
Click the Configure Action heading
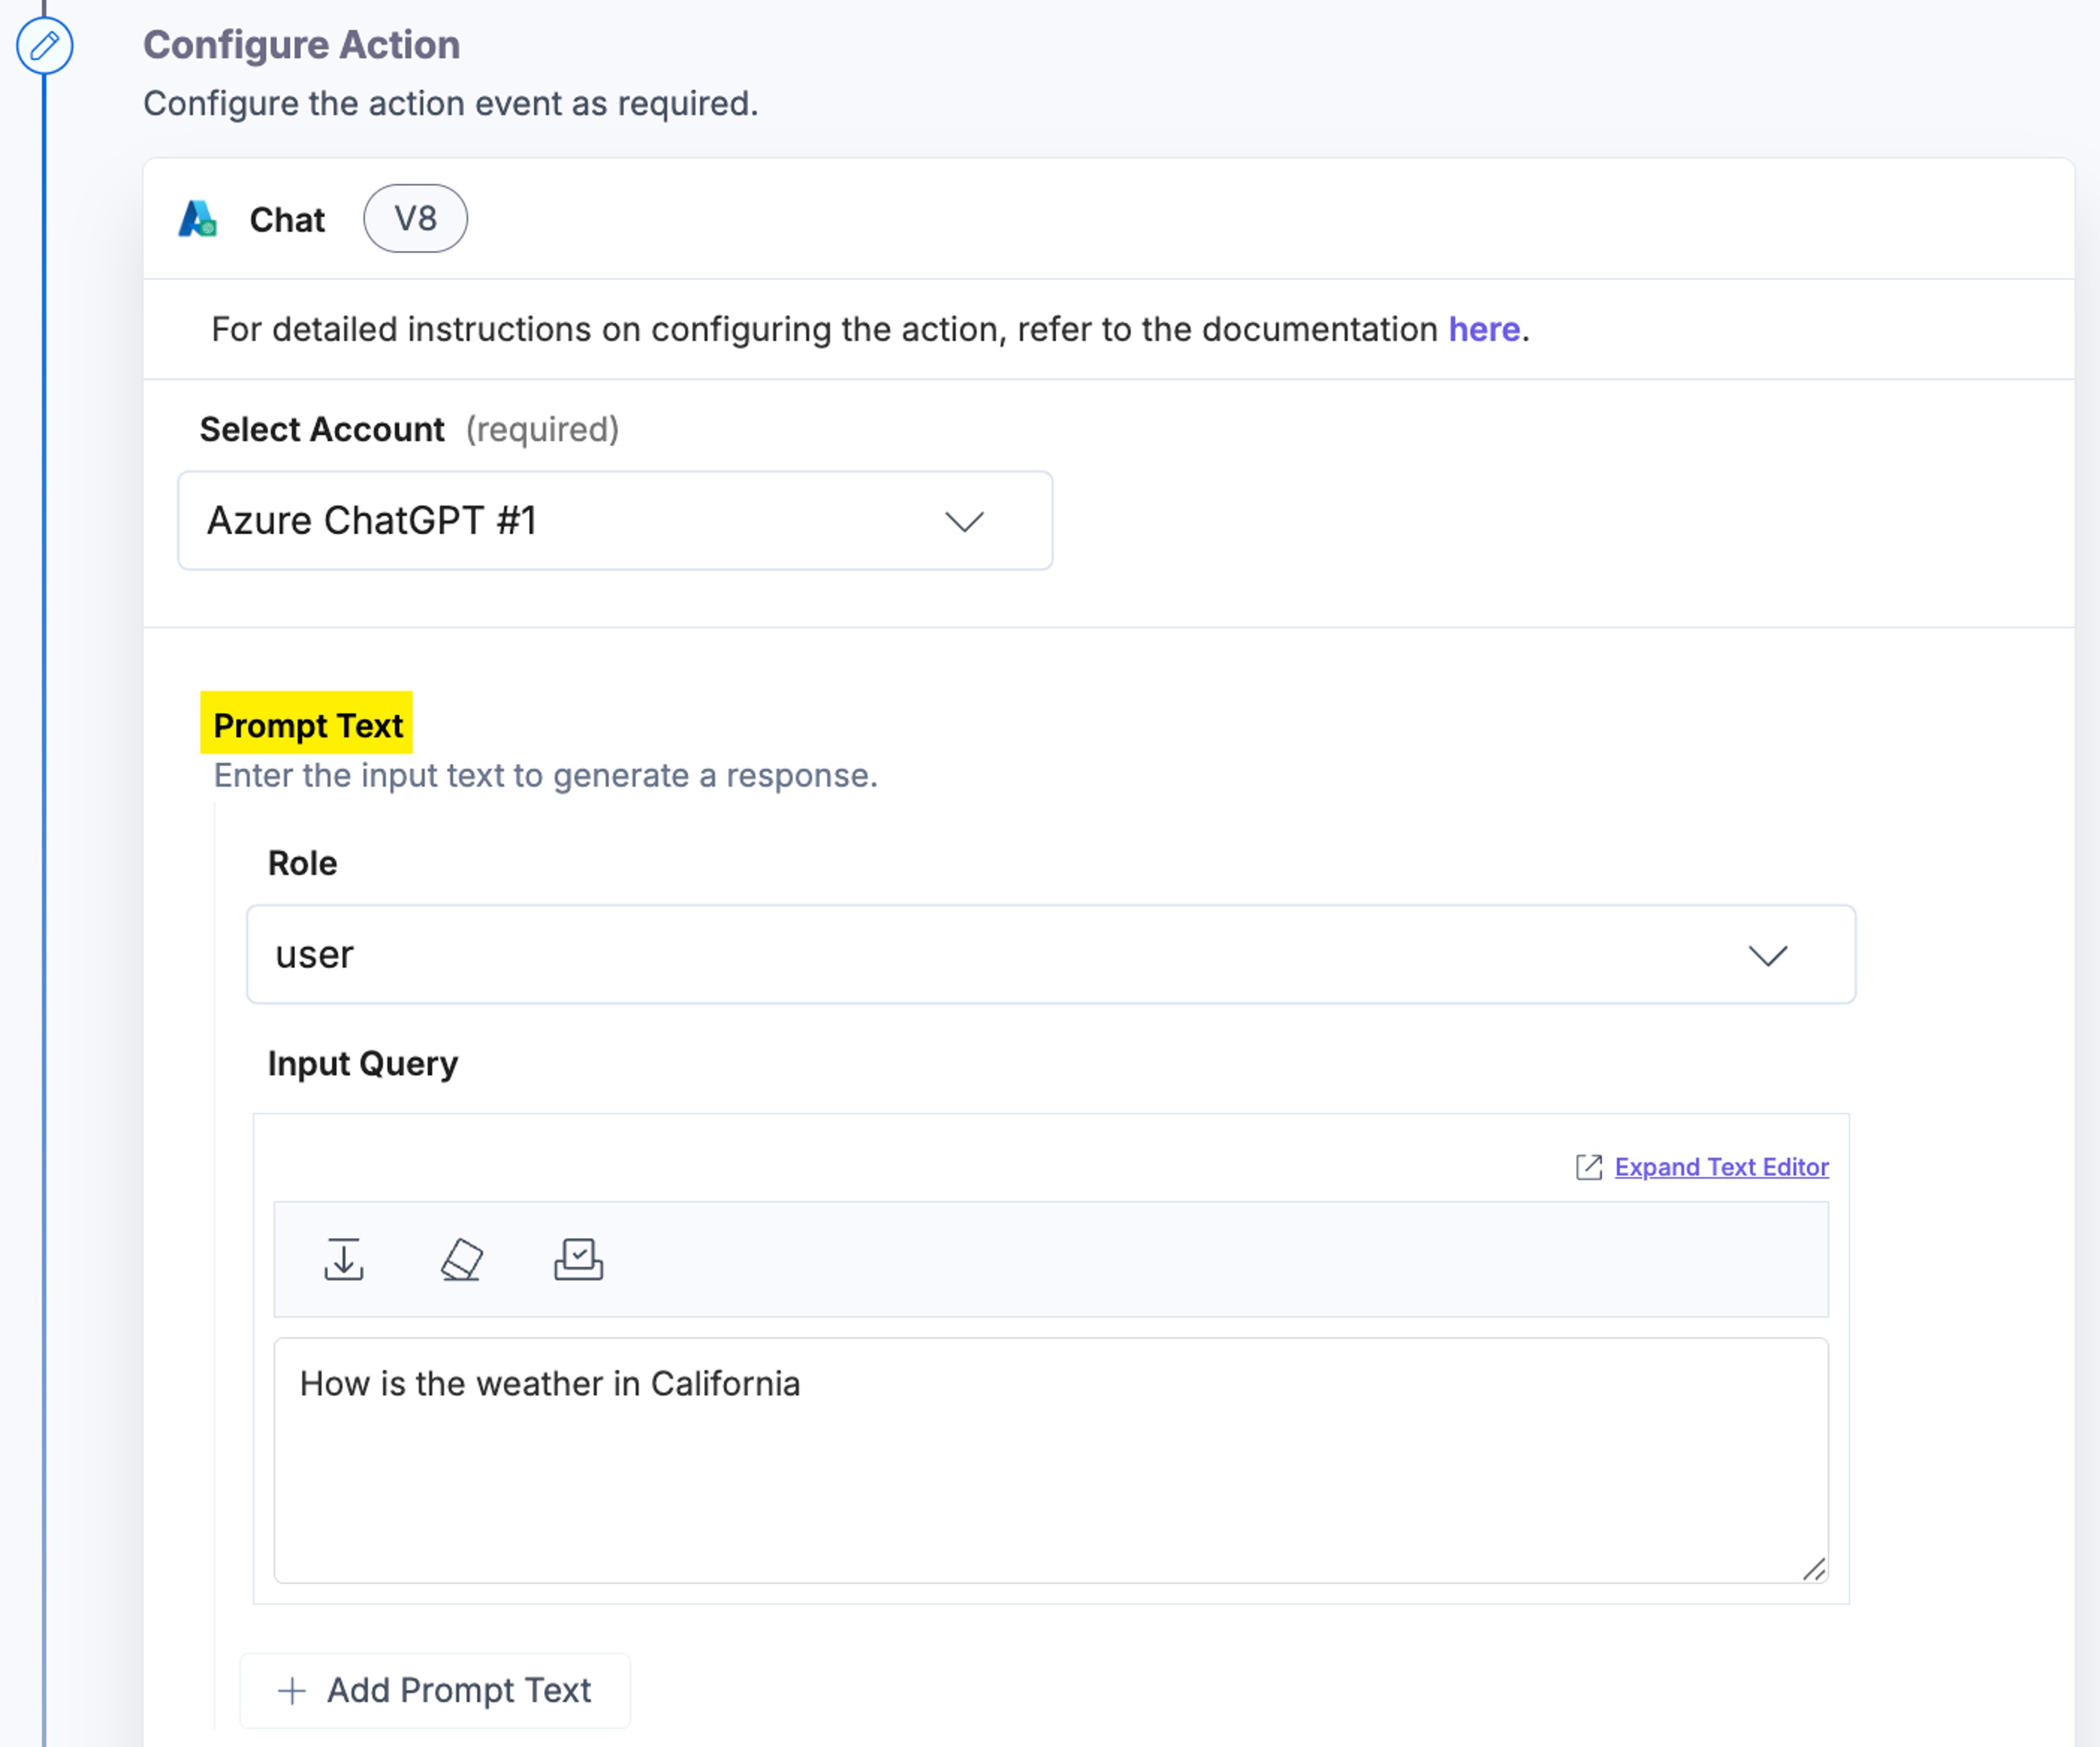point(301,45)
